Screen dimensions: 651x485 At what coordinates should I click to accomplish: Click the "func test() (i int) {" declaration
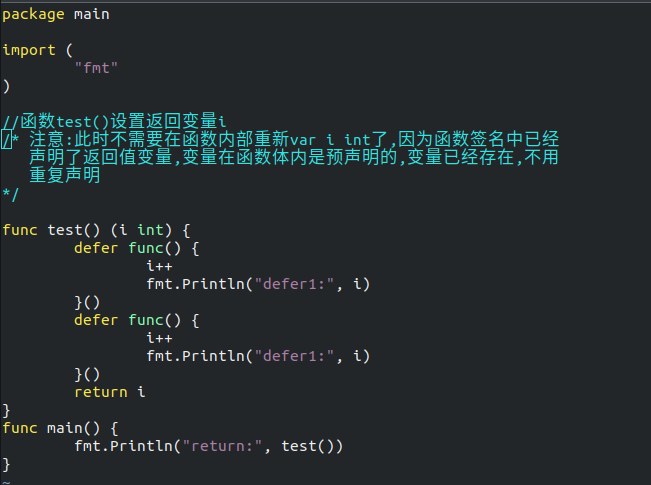(x=96, y=230)
